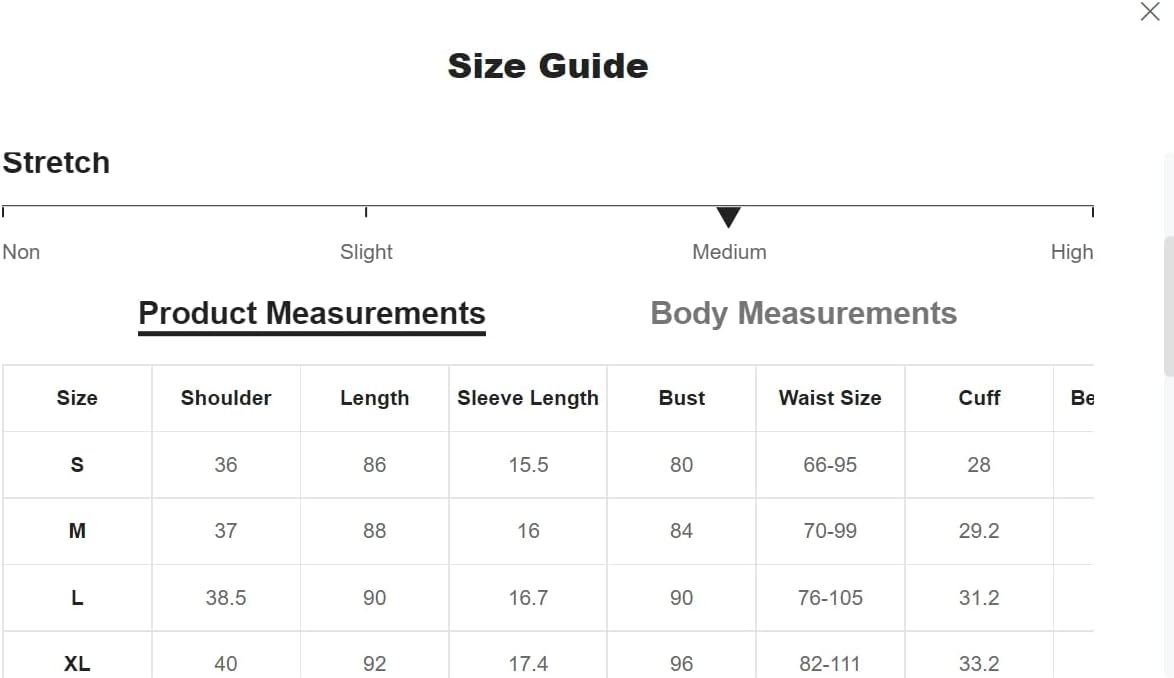This screenshot has width=1174, height=678.
Task: Click the Waist Size column header
Action: point(830,398)
